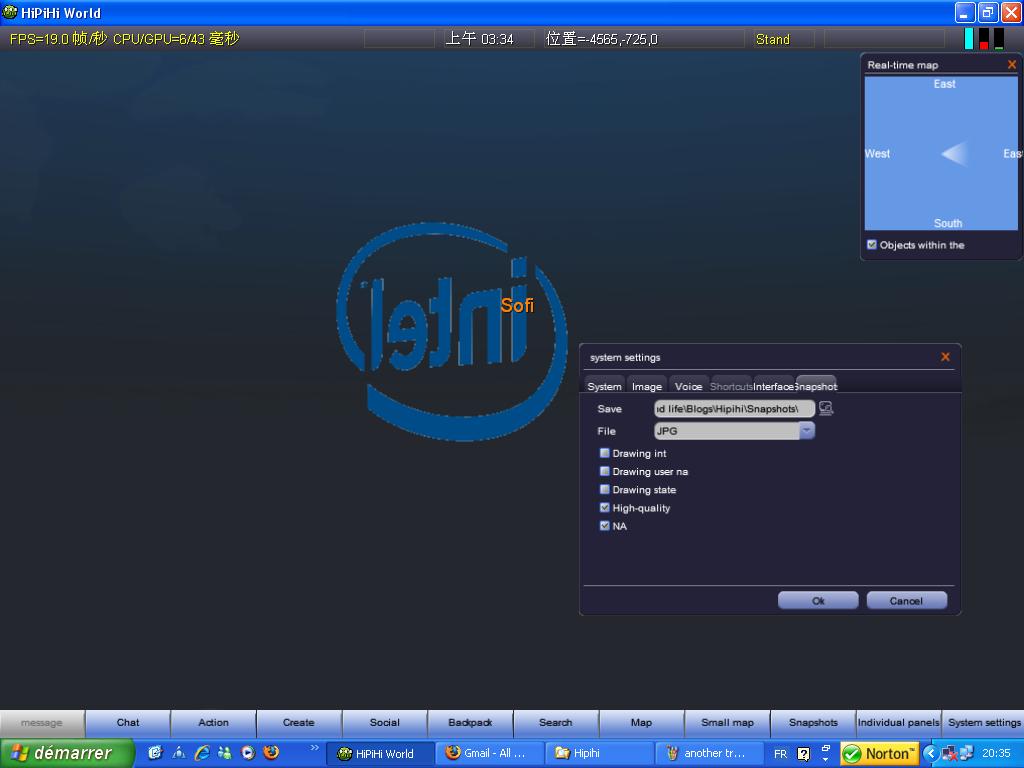Launch Firefox from quick launch bar
Viewport: 1024px width, 768px height.
(271, 752)
